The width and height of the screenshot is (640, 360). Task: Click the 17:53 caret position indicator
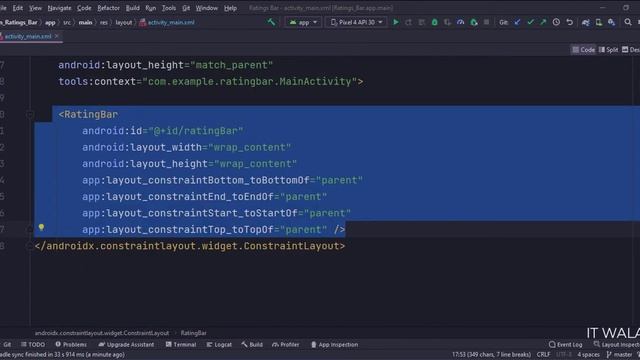click(491, 355)
